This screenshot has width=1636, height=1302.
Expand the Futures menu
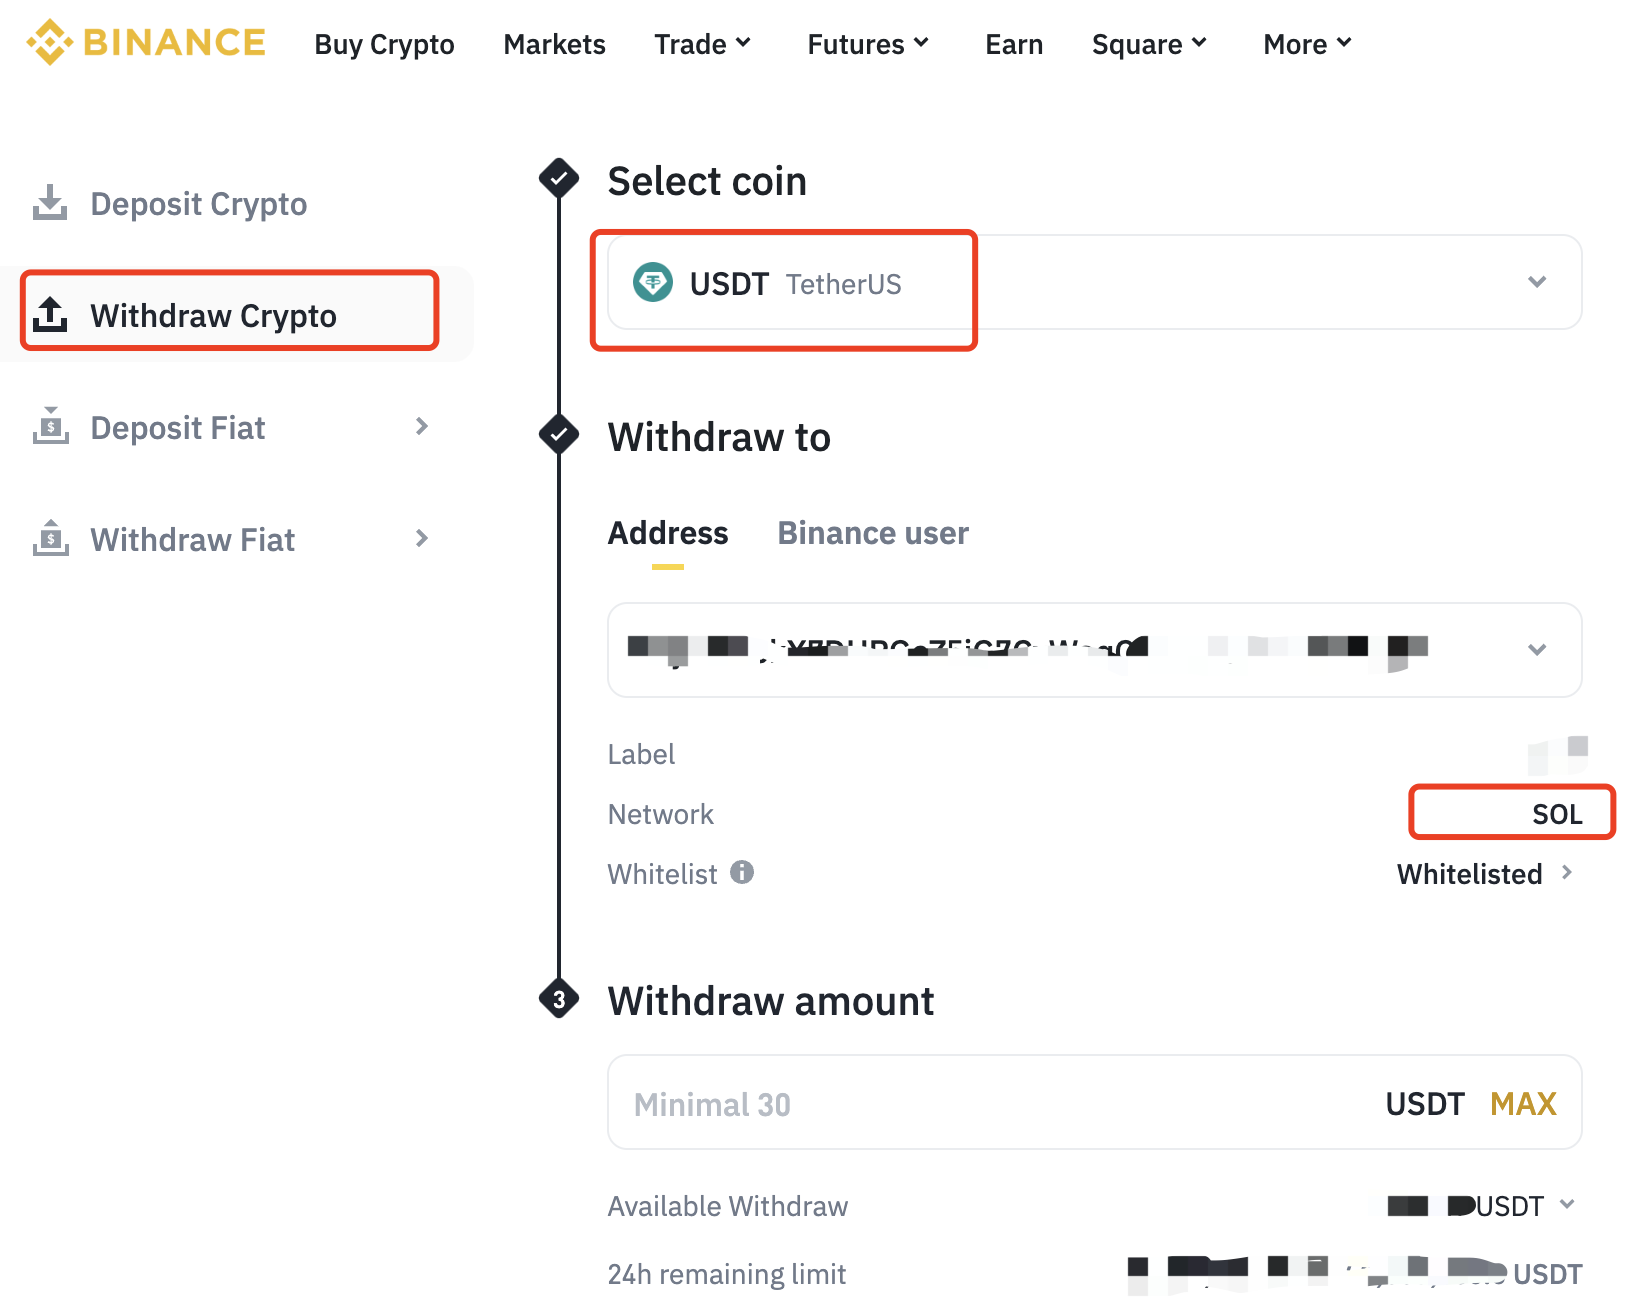click(x=868, y=44)
